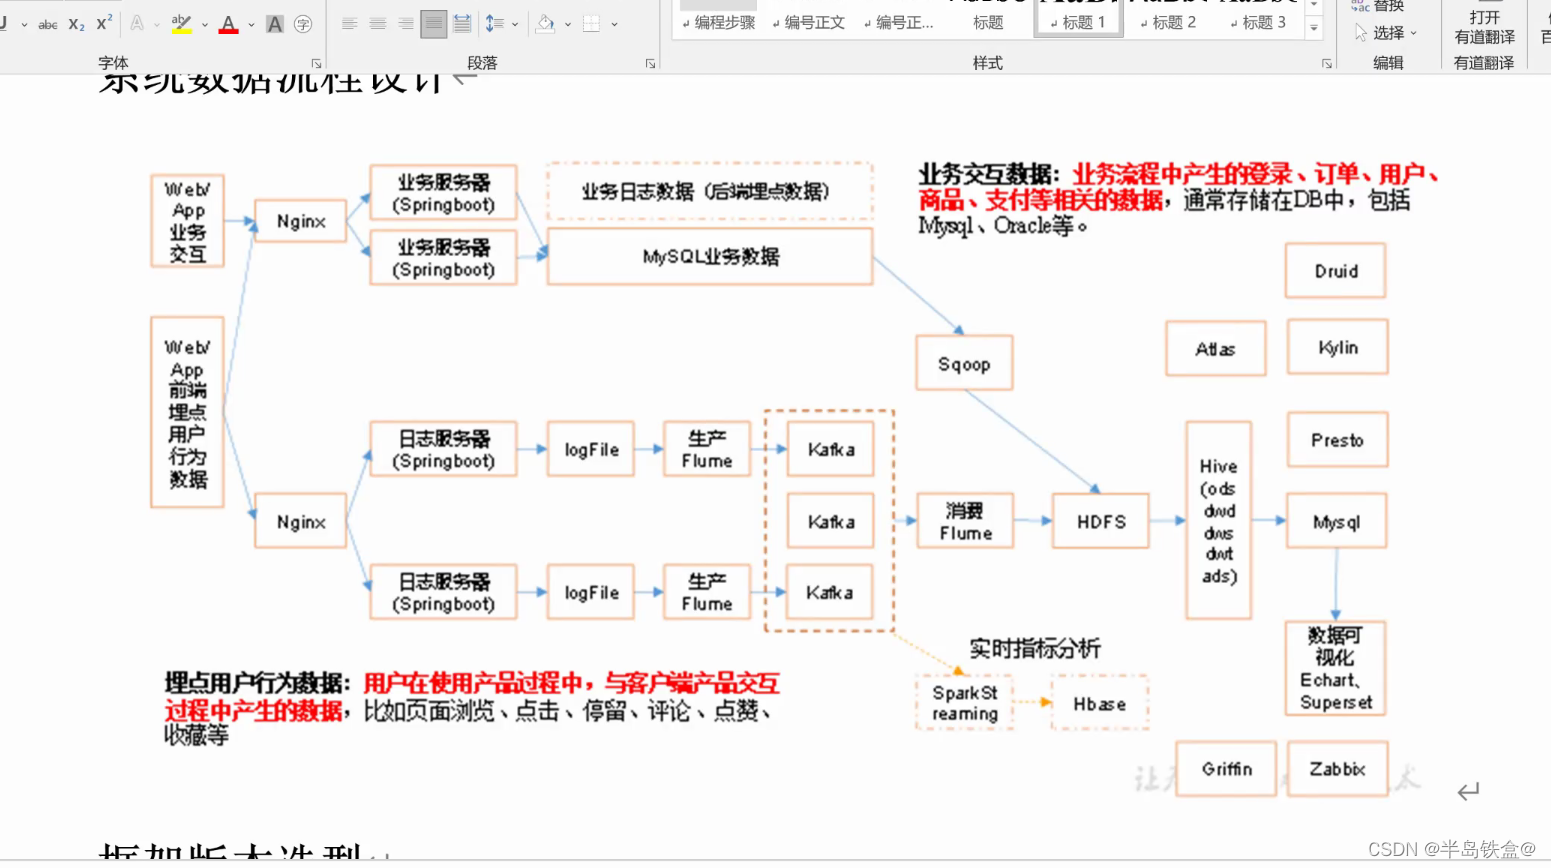Click the 数据可视化 Echart Superset box
Image resolution: width=1551 pixels, height=868 pixels.
click(1336, 668)
